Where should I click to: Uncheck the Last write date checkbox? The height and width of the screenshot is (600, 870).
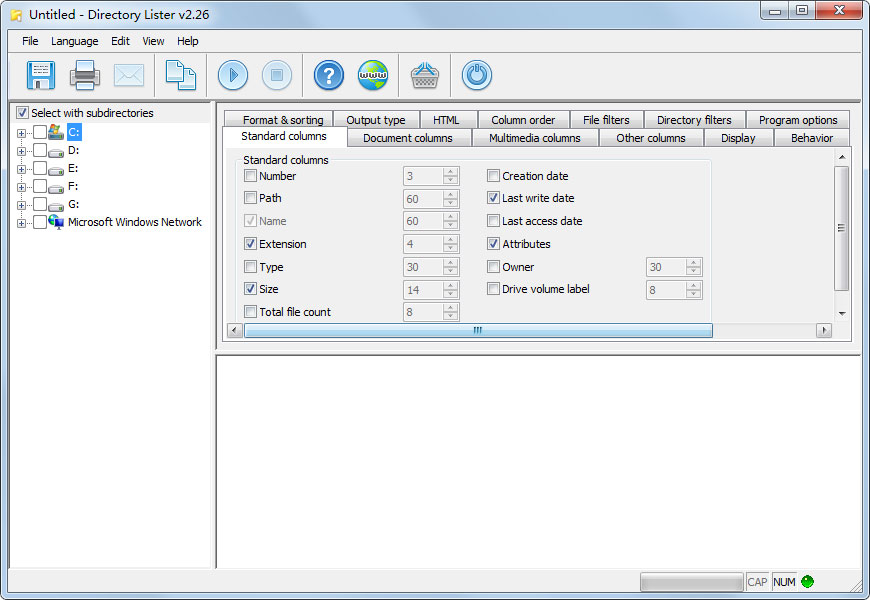[493, 198]
